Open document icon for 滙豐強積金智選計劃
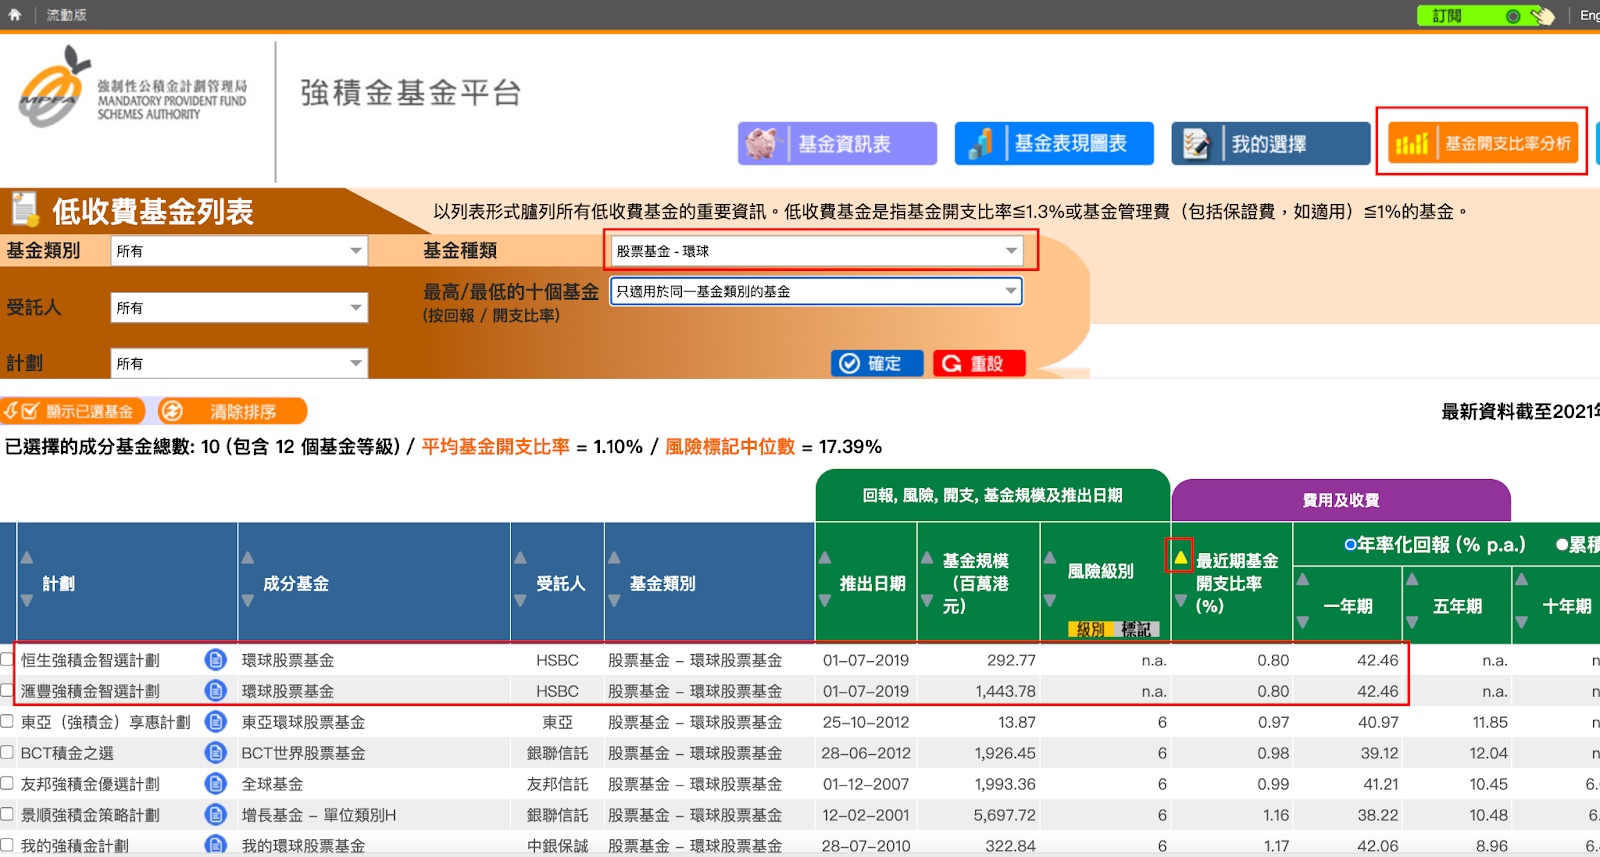Viewport: 1600px width, 857px height. [x=215, y=690]
